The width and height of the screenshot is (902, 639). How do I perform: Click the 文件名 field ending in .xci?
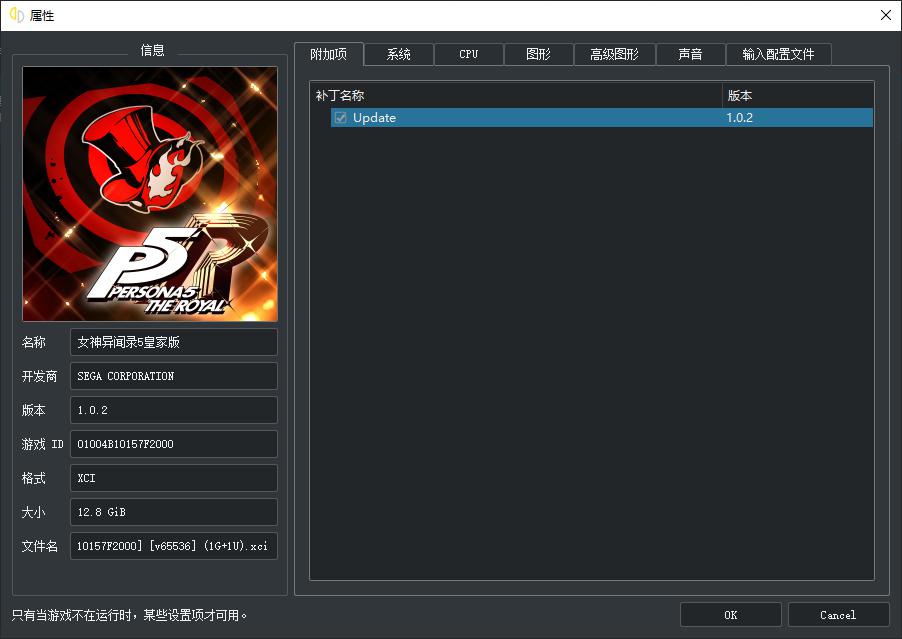[x=174, y=546]
